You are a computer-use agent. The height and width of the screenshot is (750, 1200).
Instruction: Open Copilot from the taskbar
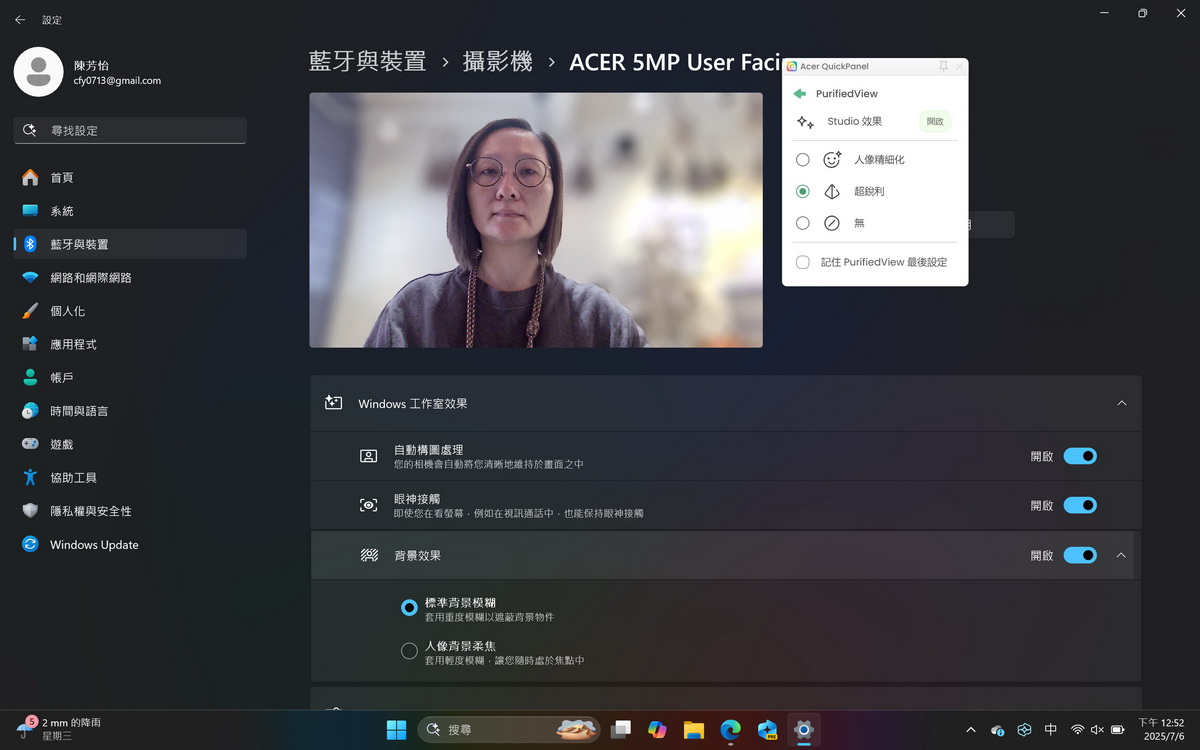[657, 730]
